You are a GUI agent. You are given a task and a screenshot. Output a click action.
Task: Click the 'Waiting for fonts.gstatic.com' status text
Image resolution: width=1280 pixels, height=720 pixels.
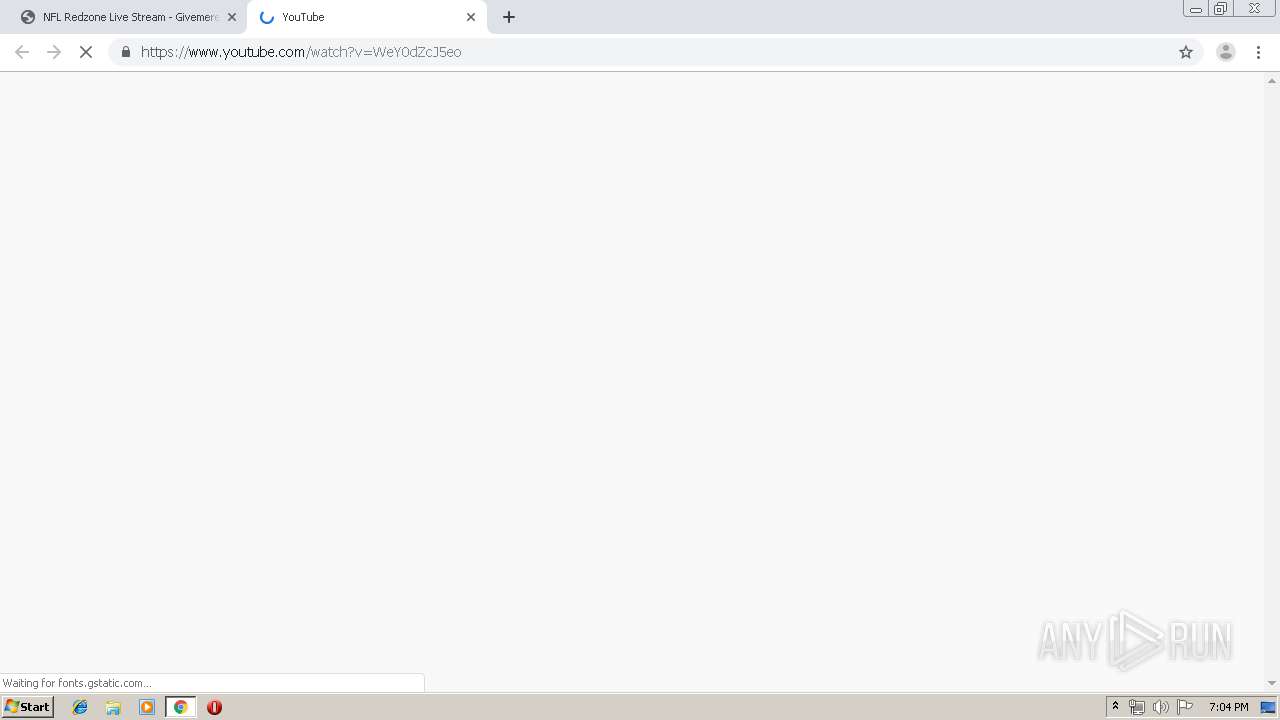point(77,683)
